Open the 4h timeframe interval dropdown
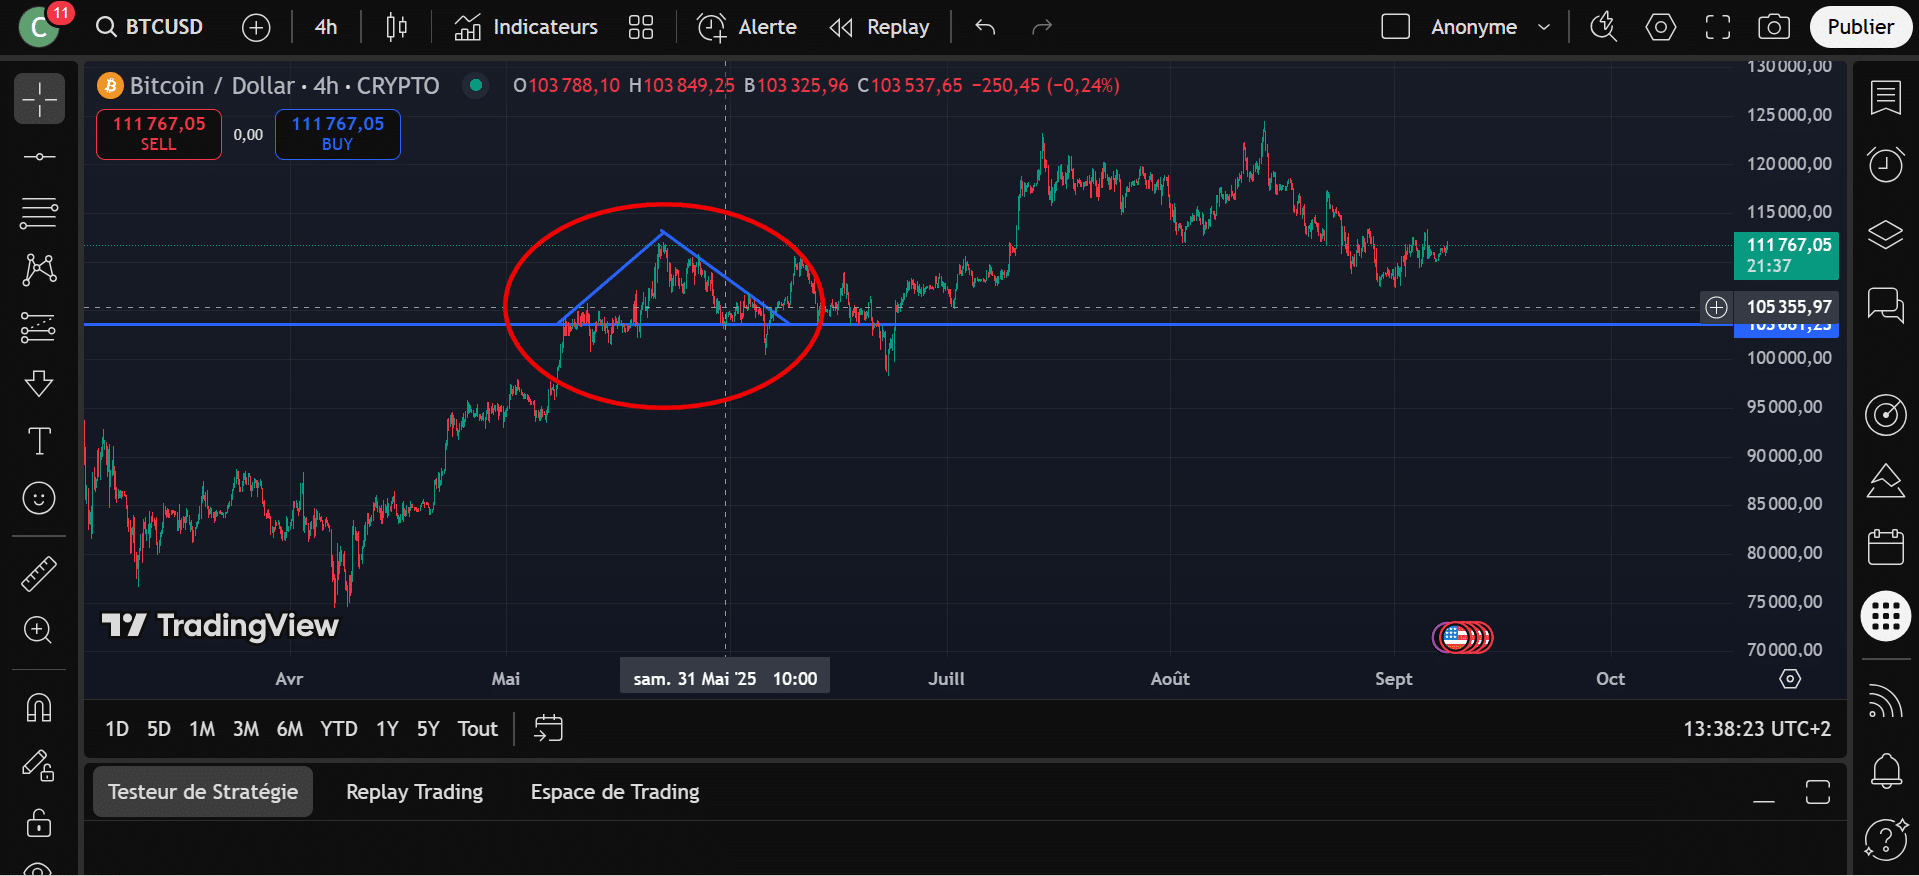This screenshot has height=876, width=1919. point(326,27)
